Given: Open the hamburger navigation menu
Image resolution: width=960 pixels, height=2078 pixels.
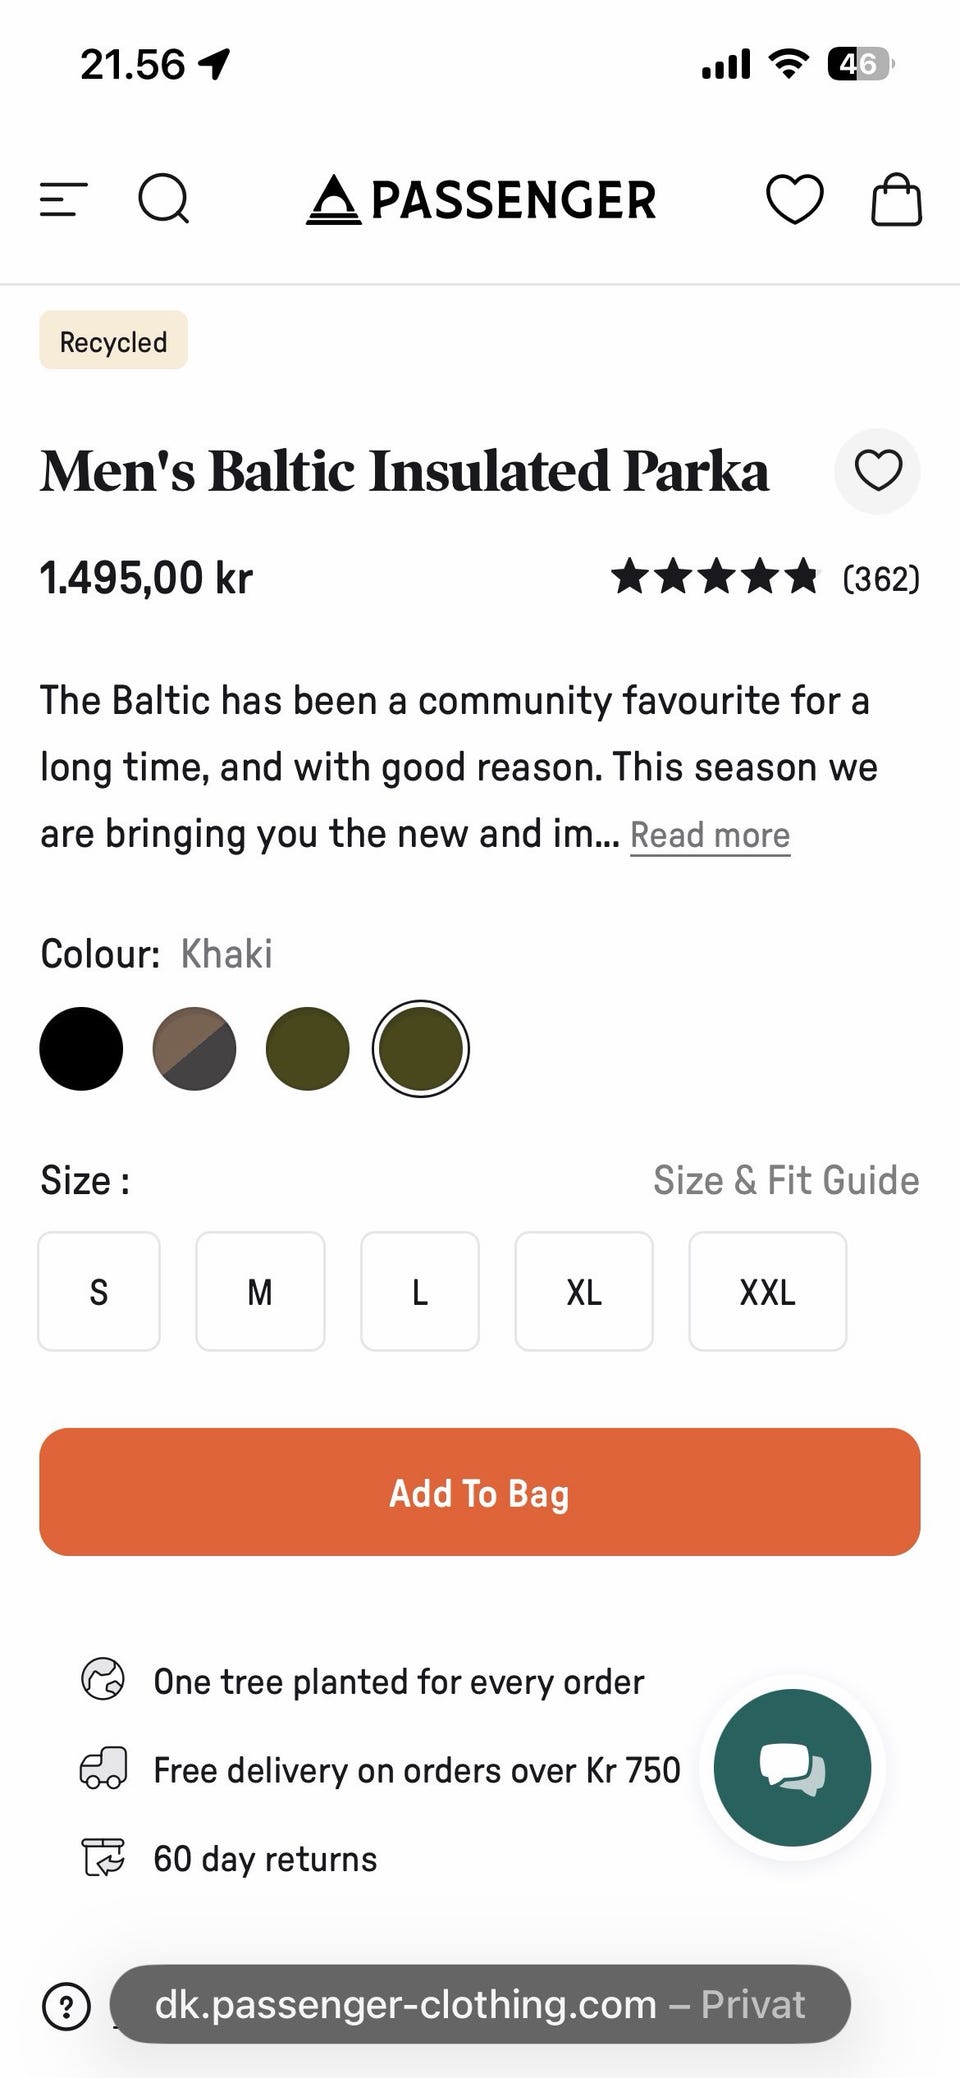Looking at the screenshot, I should point(64,199).
